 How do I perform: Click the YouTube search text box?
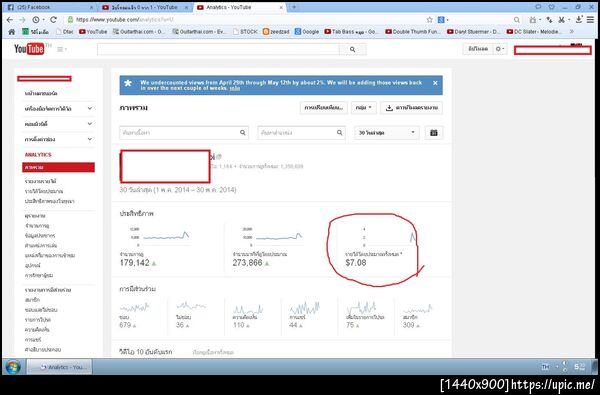(218, 49)
